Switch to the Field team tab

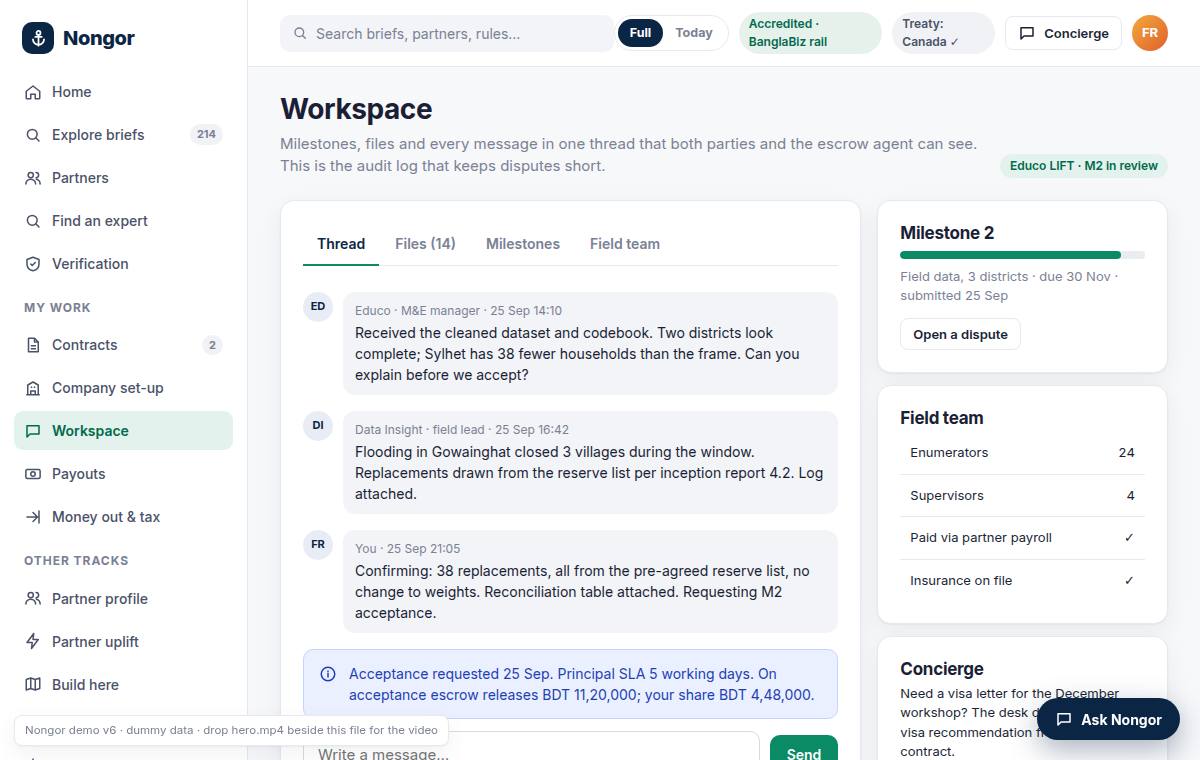pos(625,244)
